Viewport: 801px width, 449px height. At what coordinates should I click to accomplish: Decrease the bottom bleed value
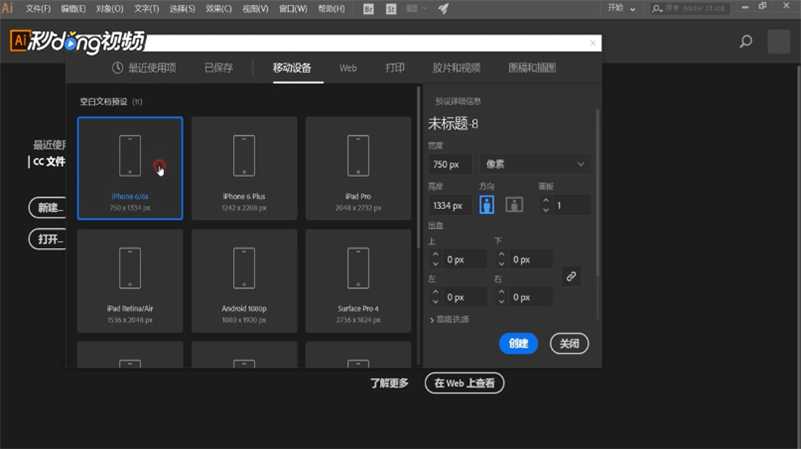pyautogui.click(x=501, y=264)
